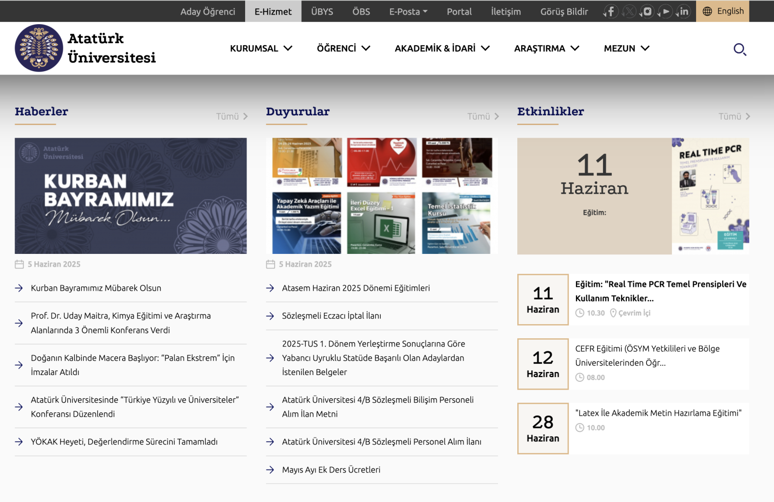Switch the site language to English
The image size is (774, 502).
[723, 11]
